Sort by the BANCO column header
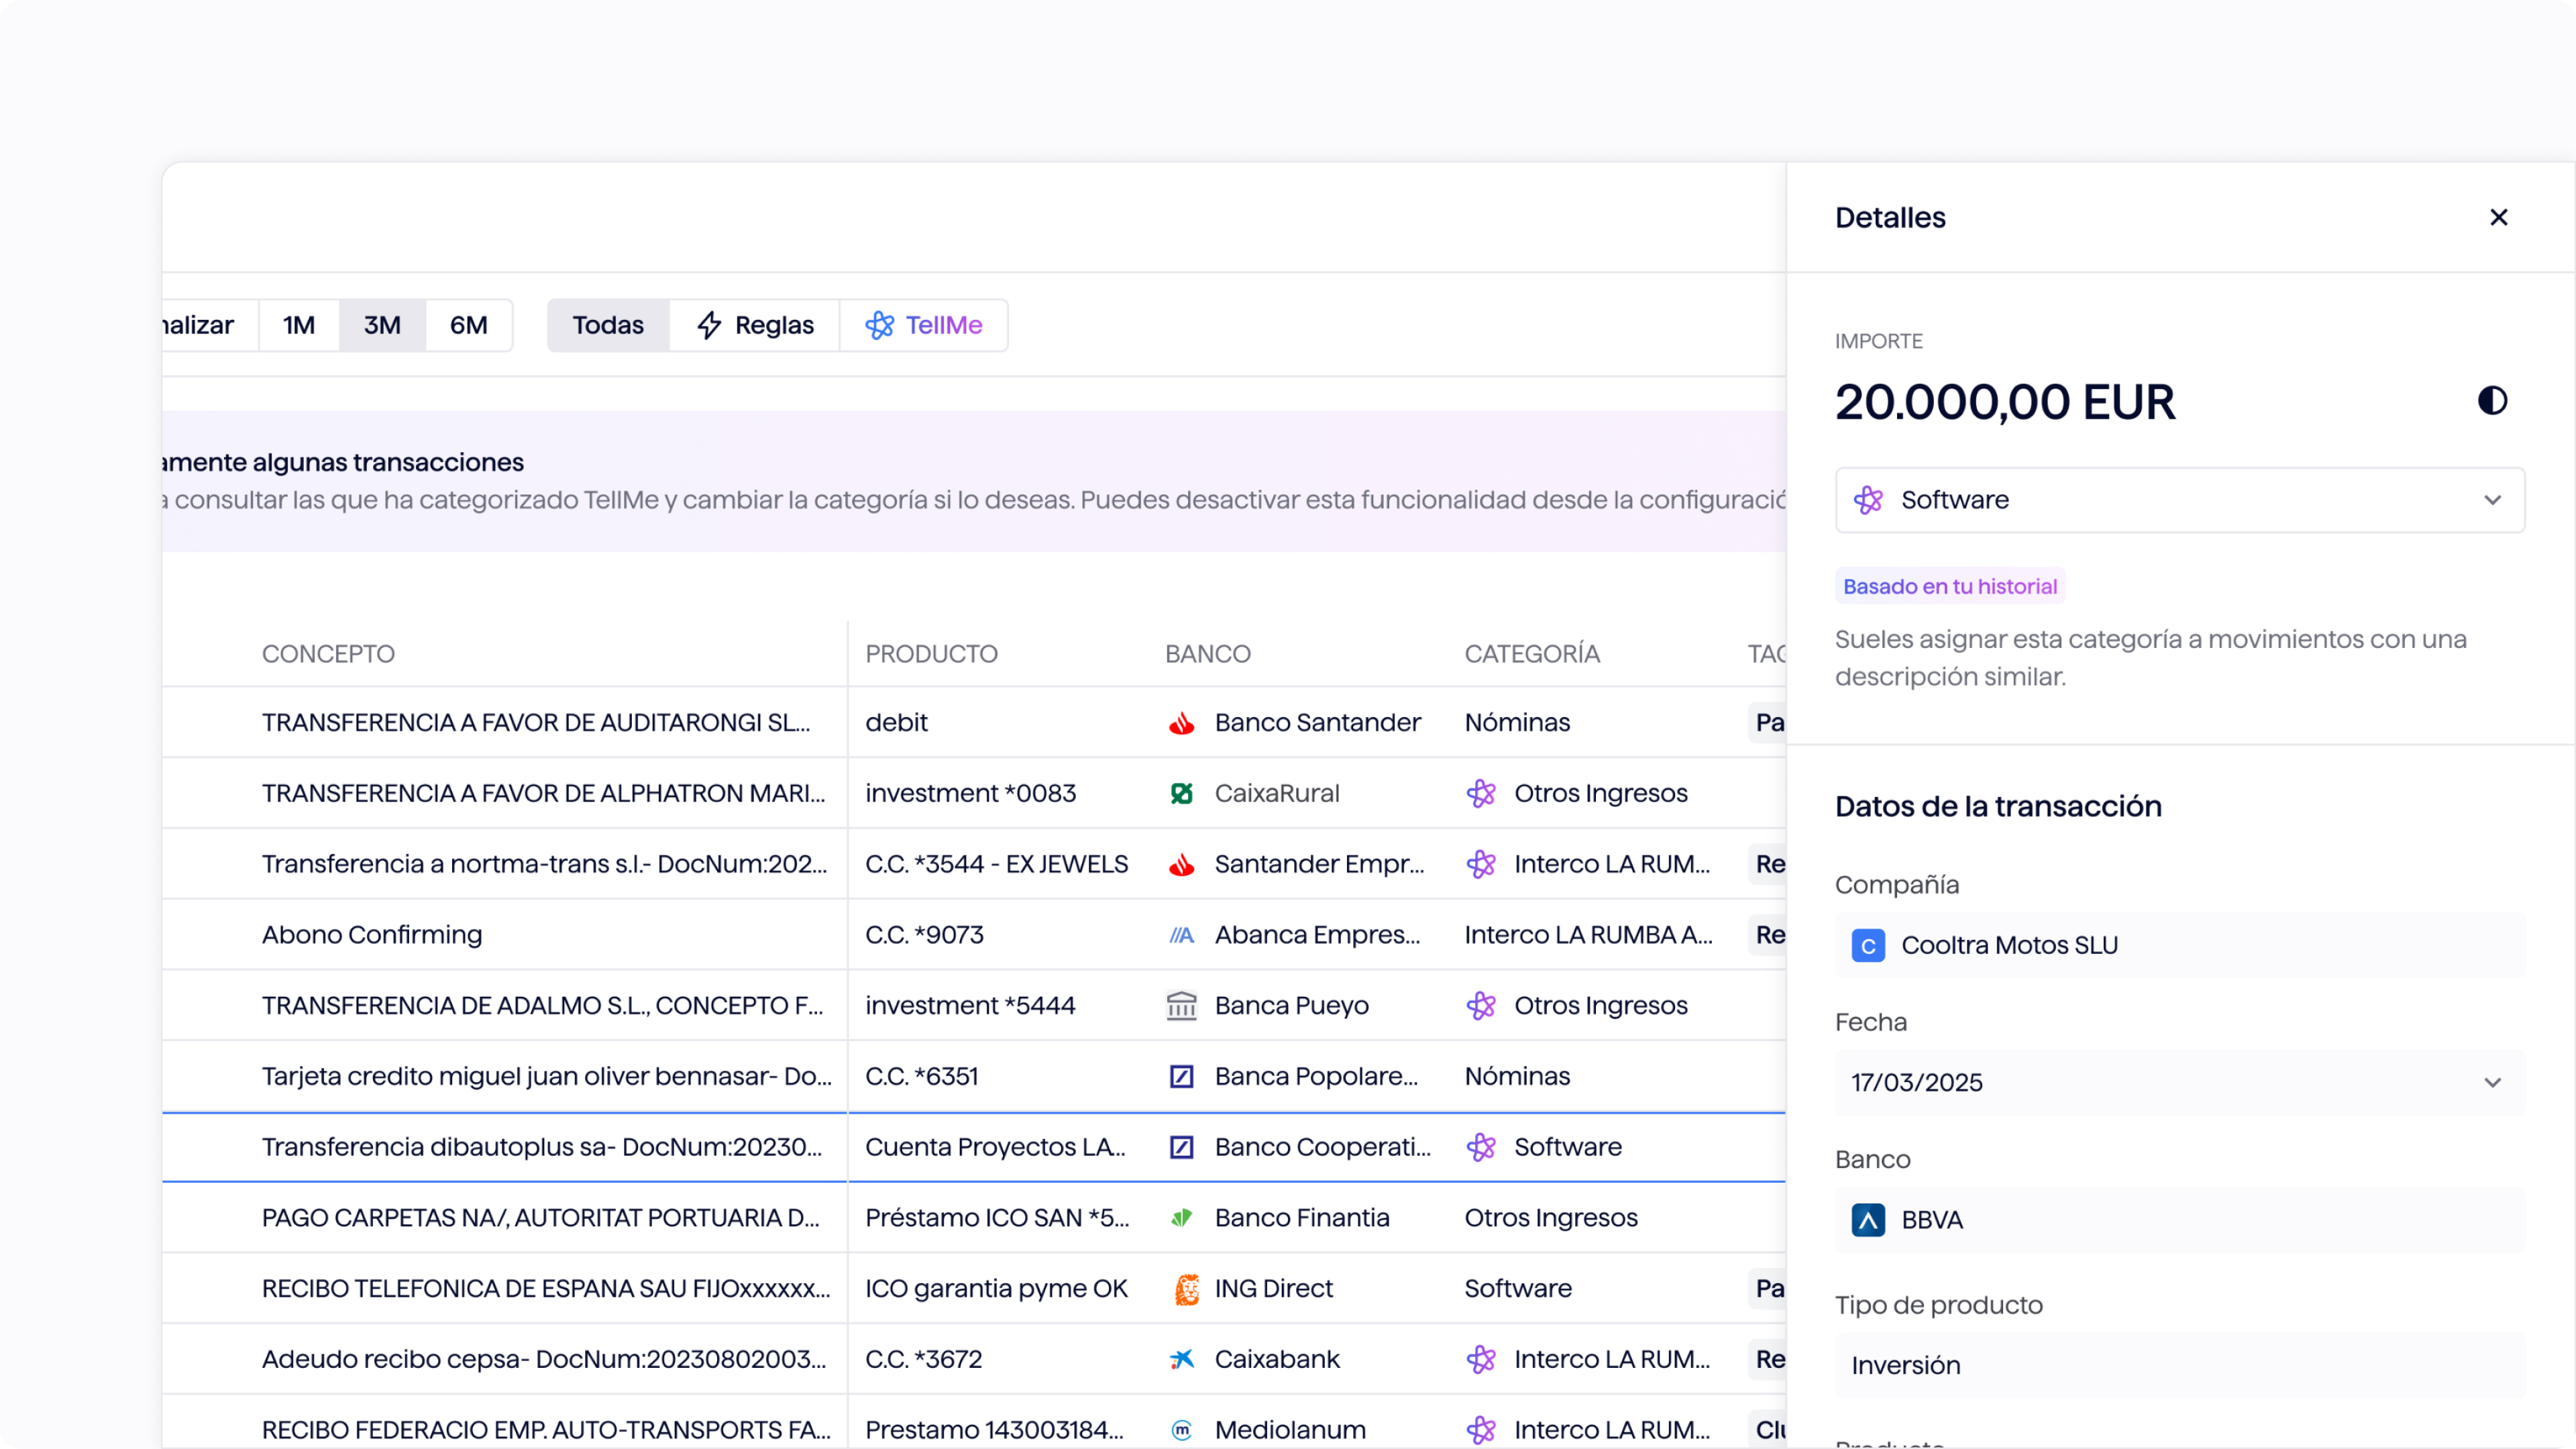 click(1208, 654)
